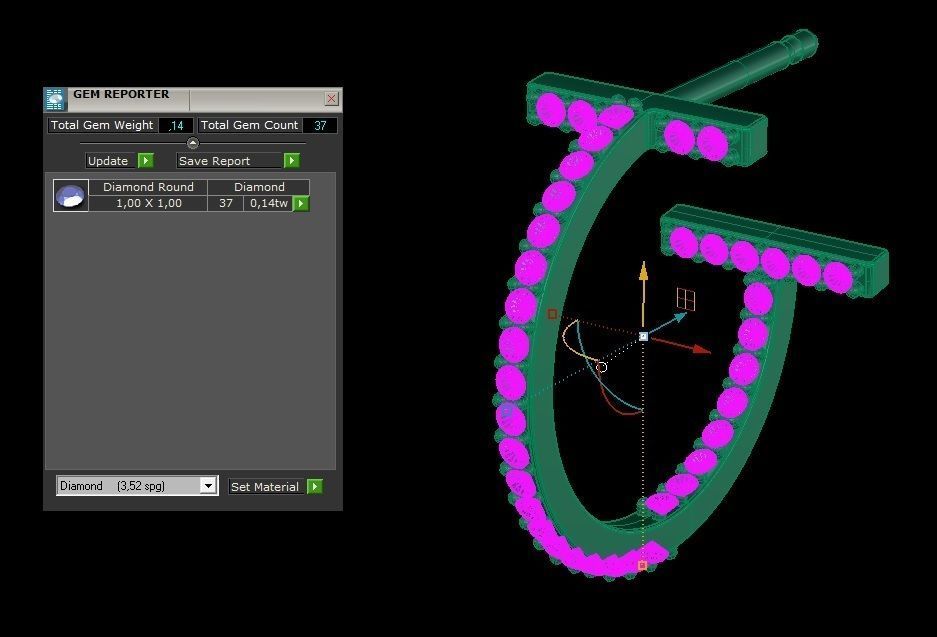Click green arrow beside 0,14tw
This screenshot has width=937, height=637.
pos(301,204)
